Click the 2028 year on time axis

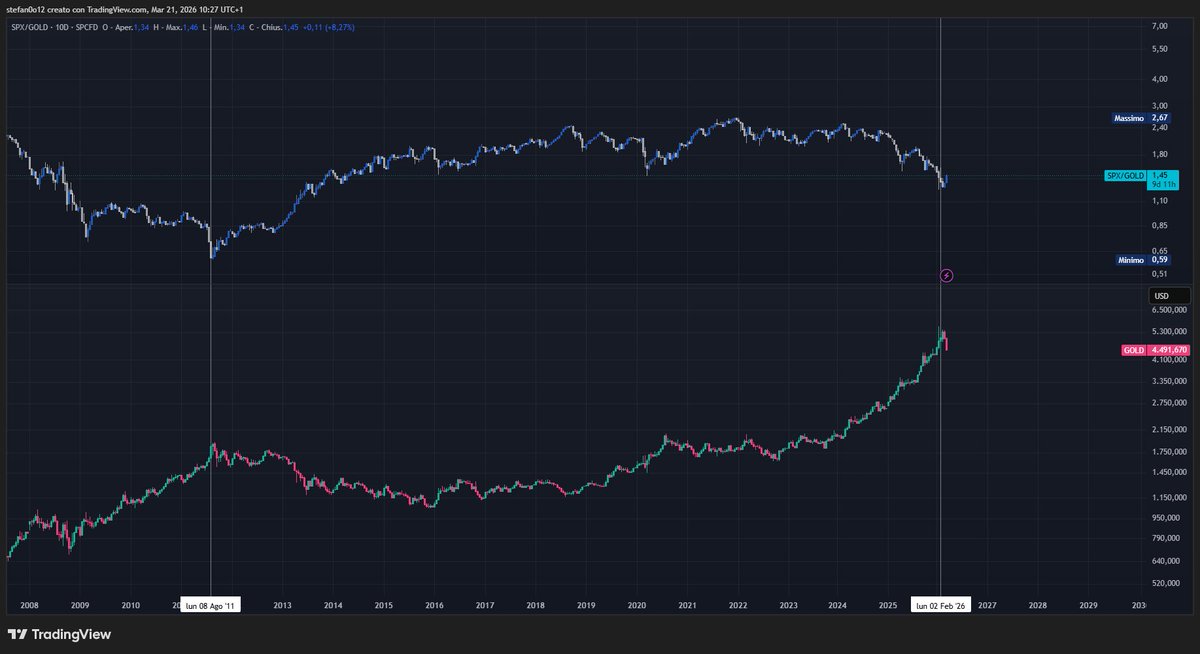(1038, 605)
